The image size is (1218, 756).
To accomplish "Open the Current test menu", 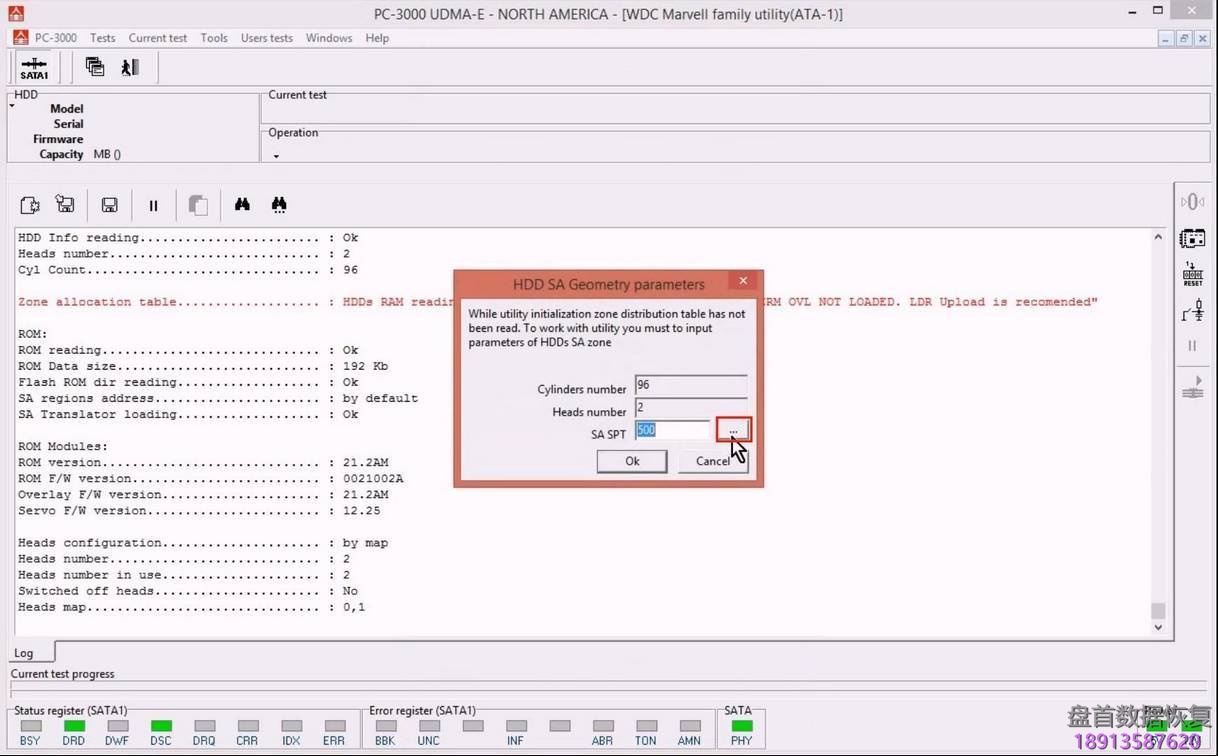I will click(x=157, y=38).
